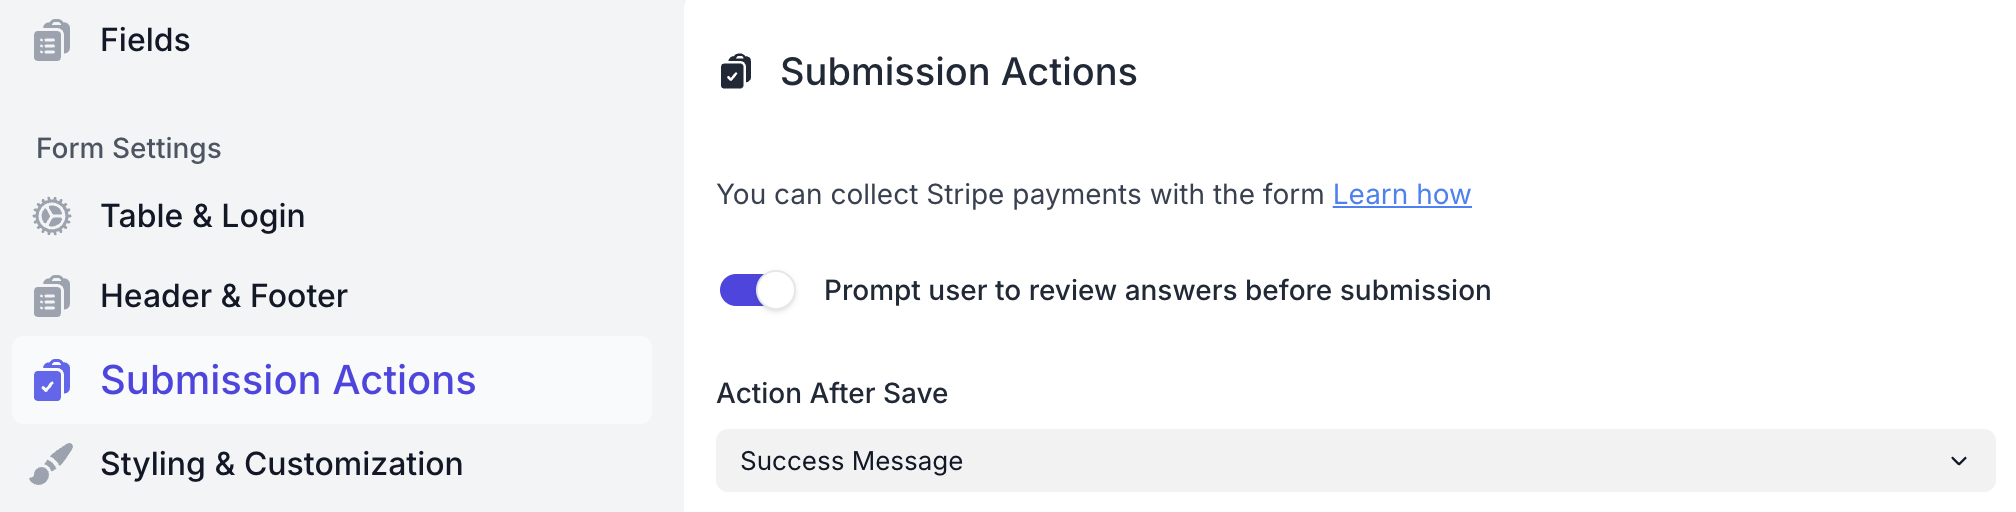This screenshot has height=512, width=2016.
Task: Click the sidebar Submission Actions checkmark icon
Action: click(51, 381)
